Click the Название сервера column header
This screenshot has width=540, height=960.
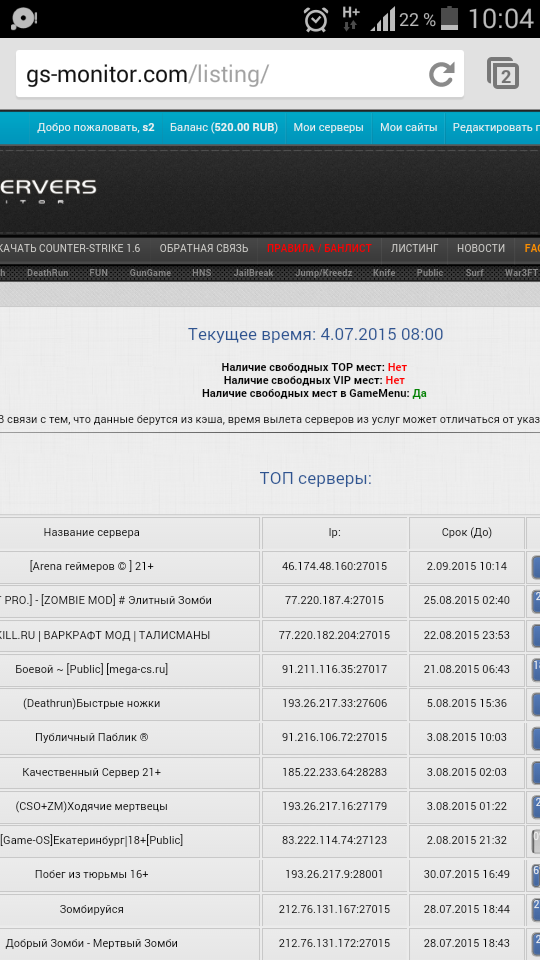[x=91, y=533]
